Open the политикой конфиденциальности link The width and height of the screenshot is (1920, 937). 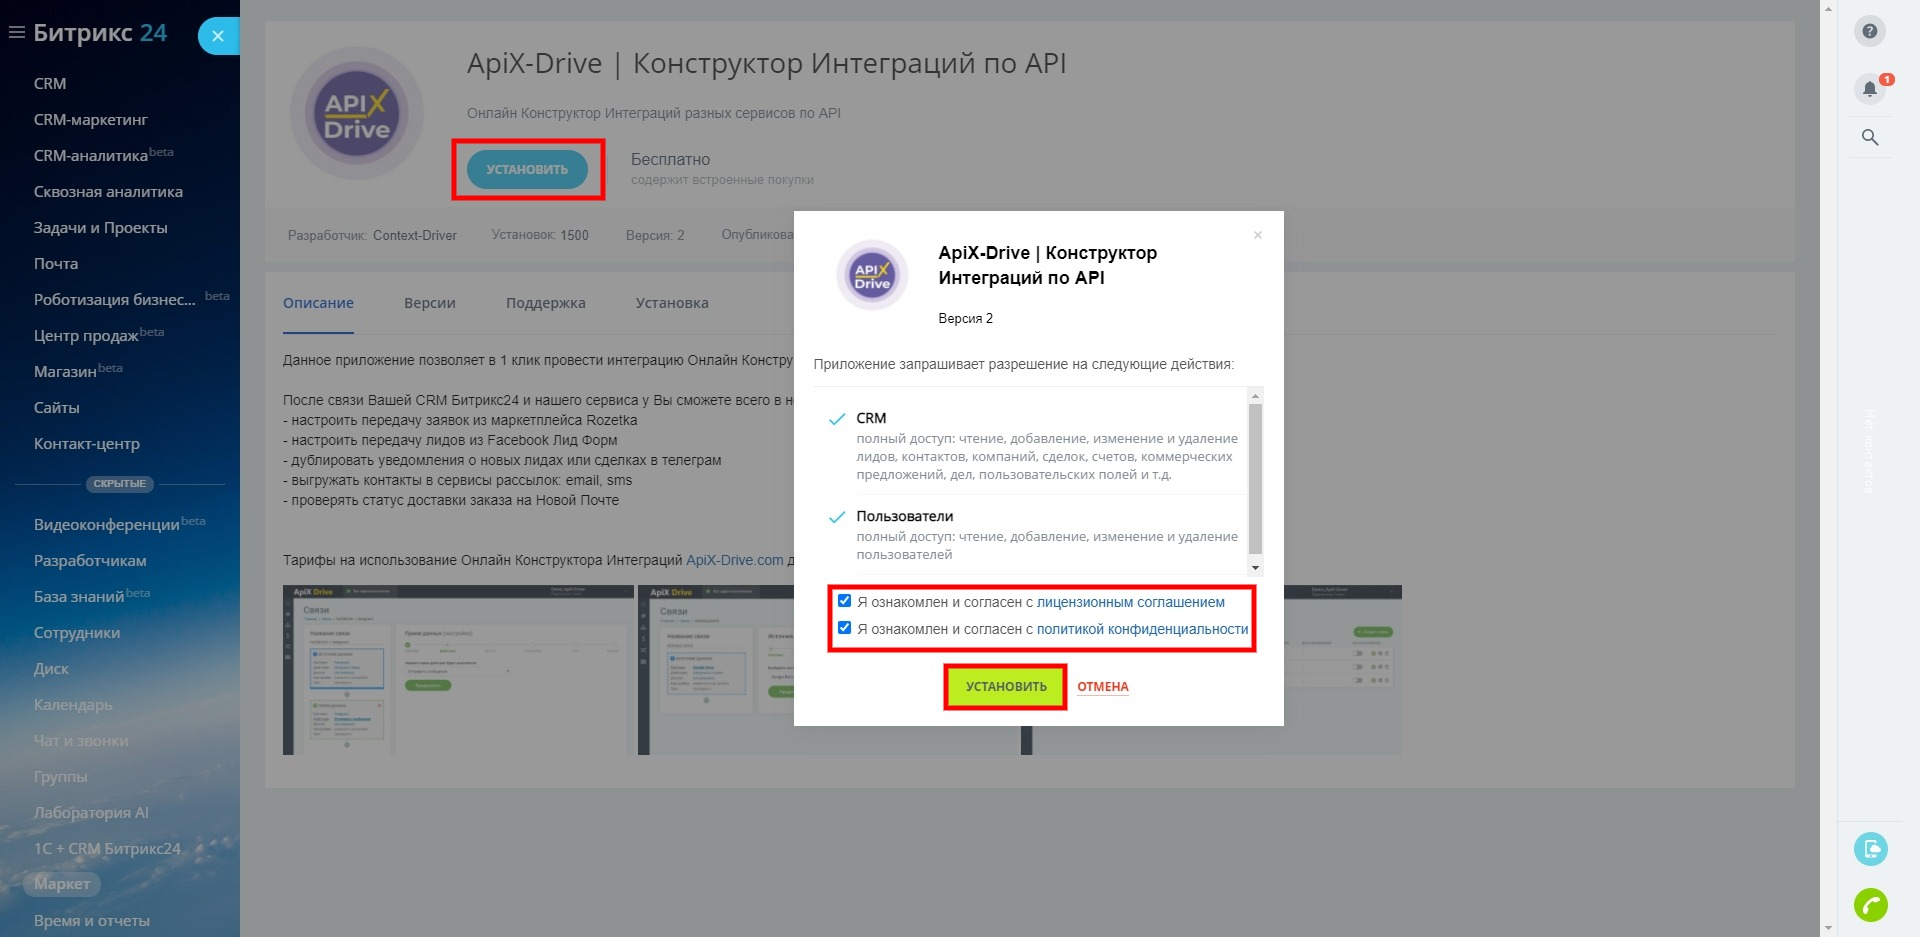tap(1142, 629)
